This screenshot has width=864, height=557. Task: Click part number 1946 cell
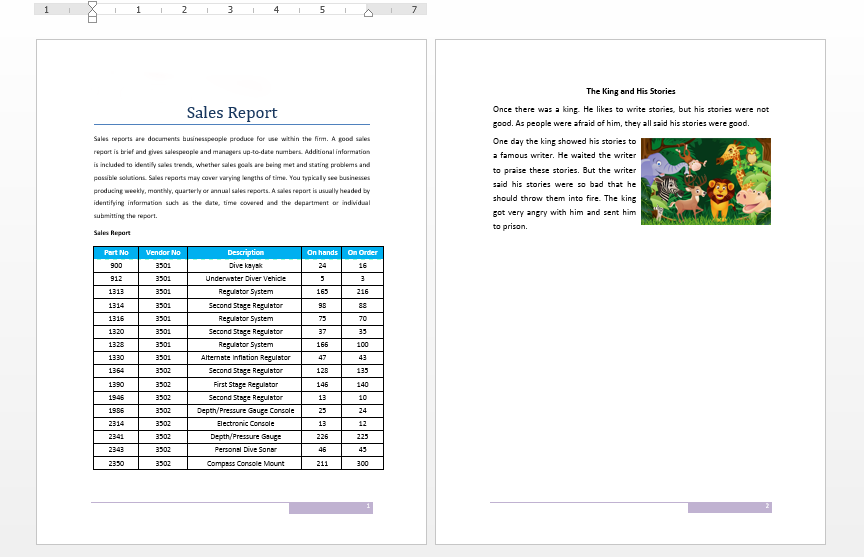coord(116,397)
